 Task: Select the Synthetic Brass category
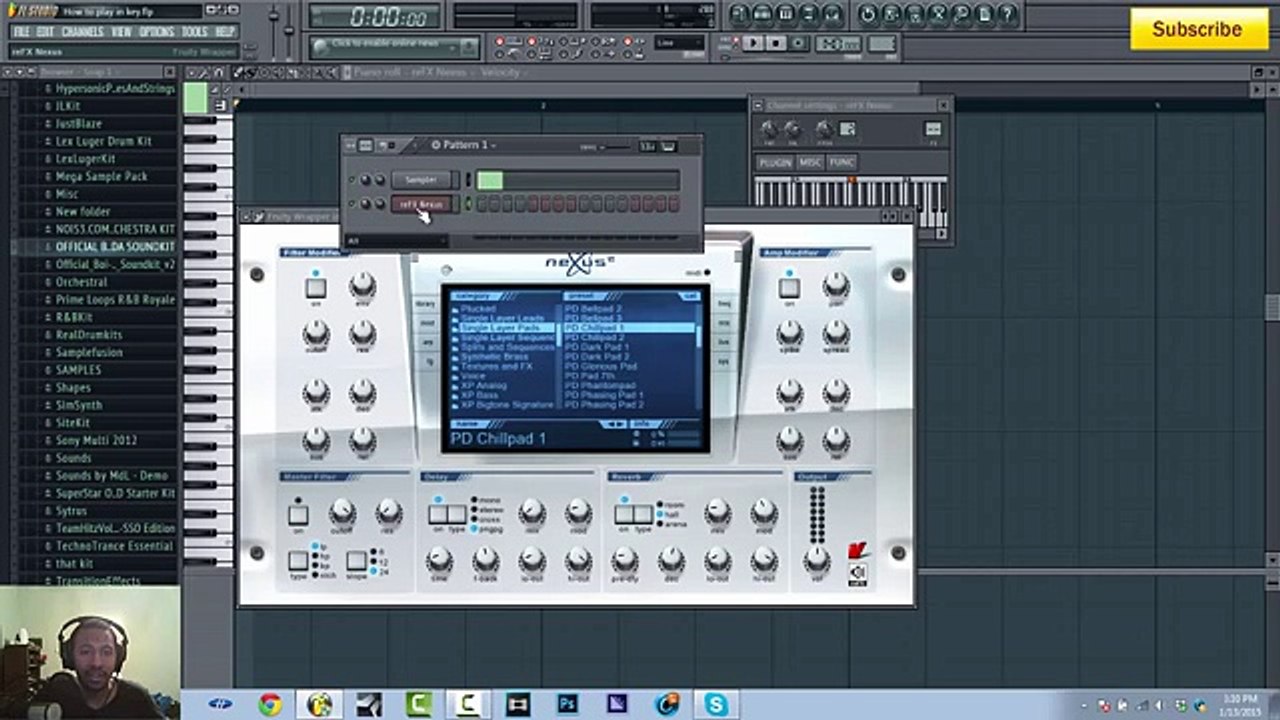tap(495, 357)
